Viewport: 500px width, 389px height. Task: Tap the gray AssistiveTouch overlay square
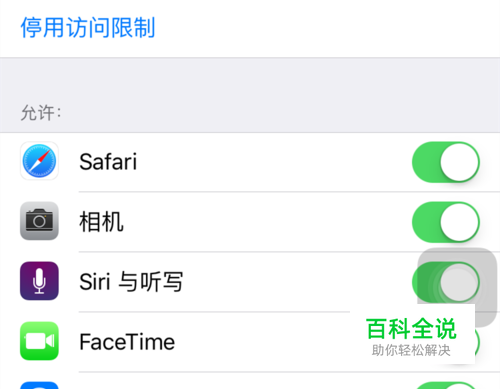[457, 287]
